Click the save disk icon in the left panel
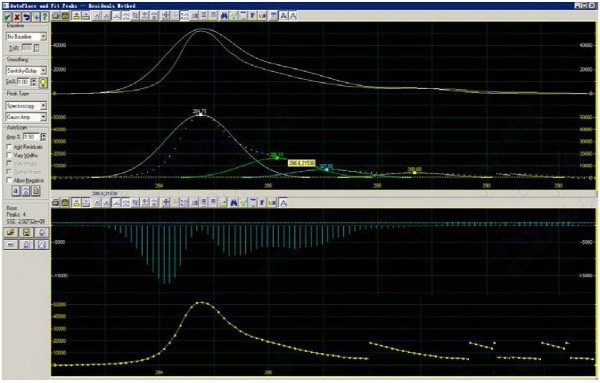 (26, 232)
